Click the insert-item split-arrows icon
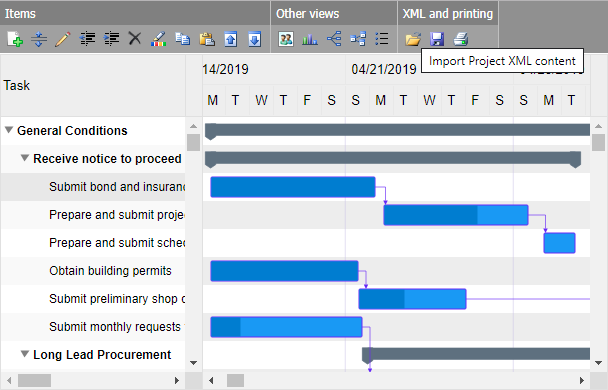This screenshot has height=390, width=608. point(39,39)
